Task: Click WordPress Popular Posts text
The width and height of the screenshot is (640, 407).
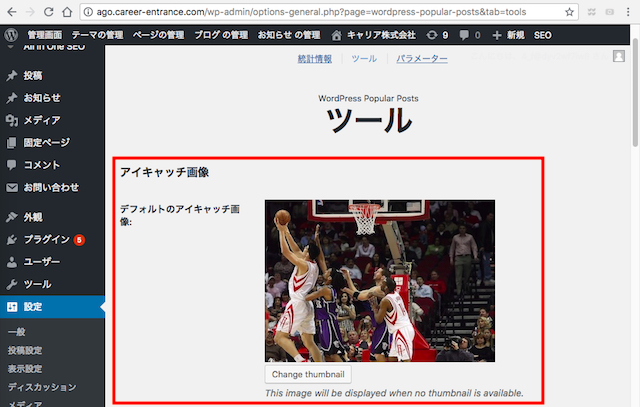Action: pyautogui.click(x=368, y=98)
